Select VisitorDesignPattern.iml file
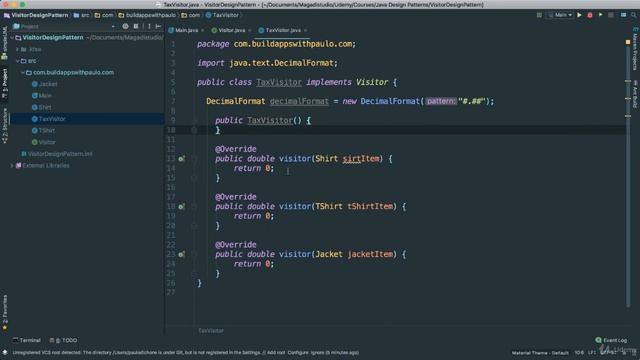 click(x=56, y=154)
